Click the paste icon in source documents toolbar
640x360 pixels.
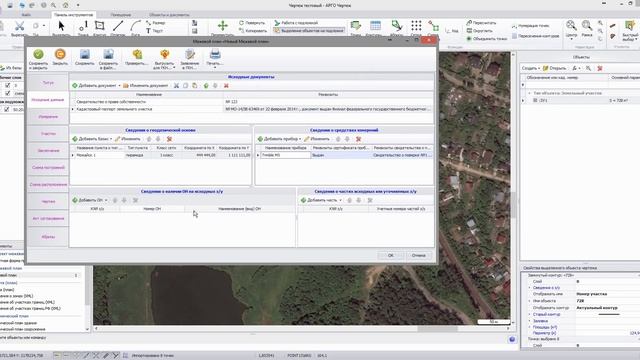click(195, 86)
